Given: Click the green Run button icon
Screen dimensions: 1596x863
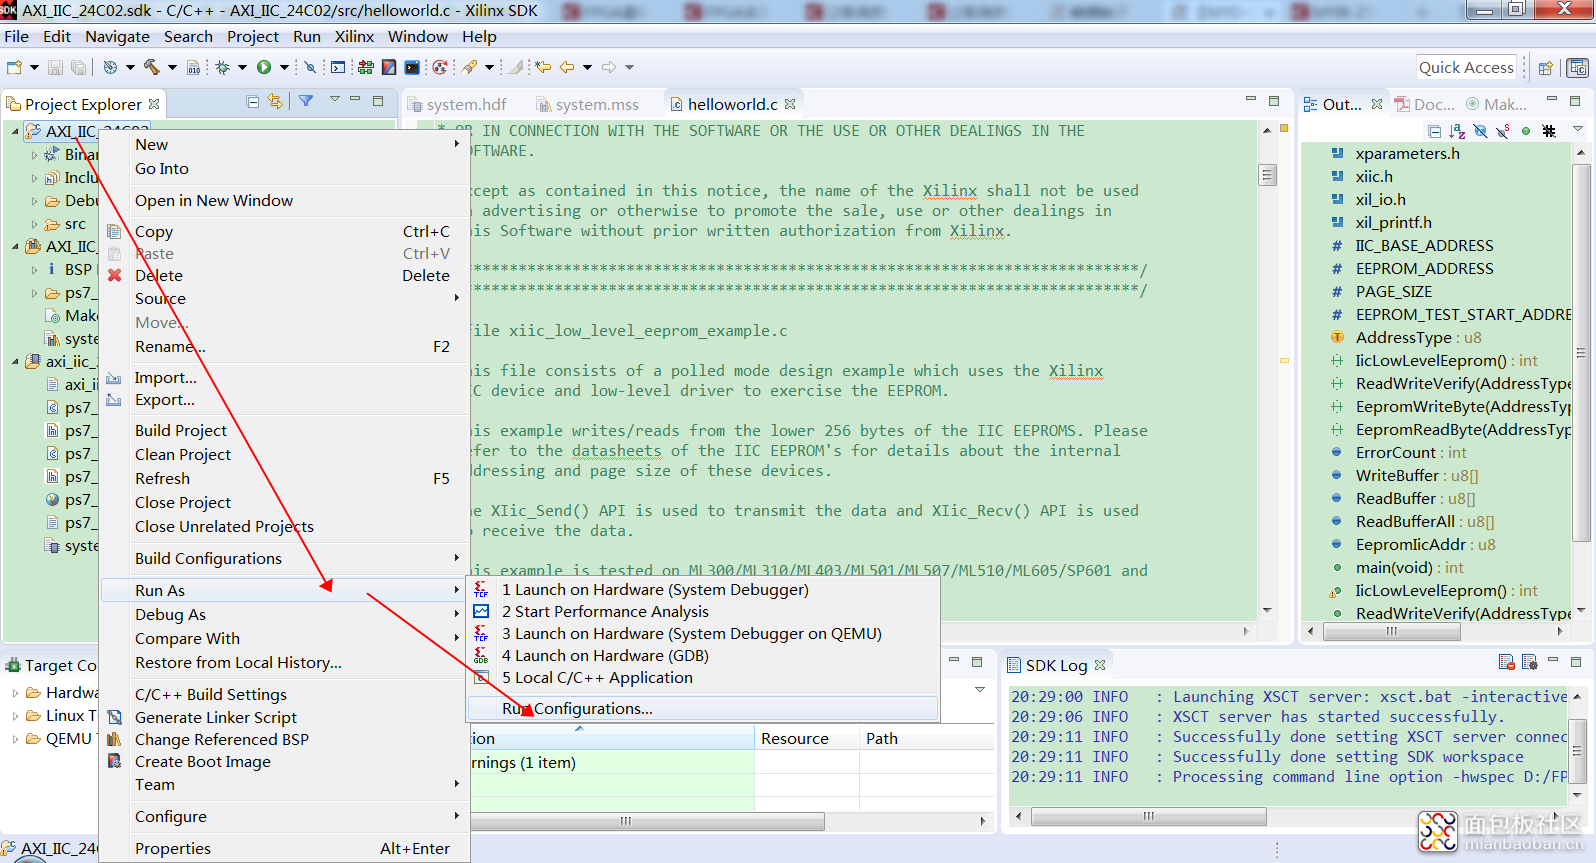Looking at the screenshot, I should [264, 67].
